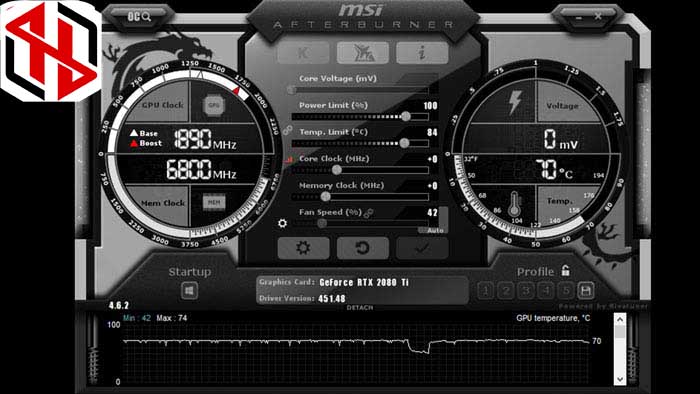Viewport: 700px width, 394px height.
Task: Click the Kombustor K button
Action: point(304,54)
